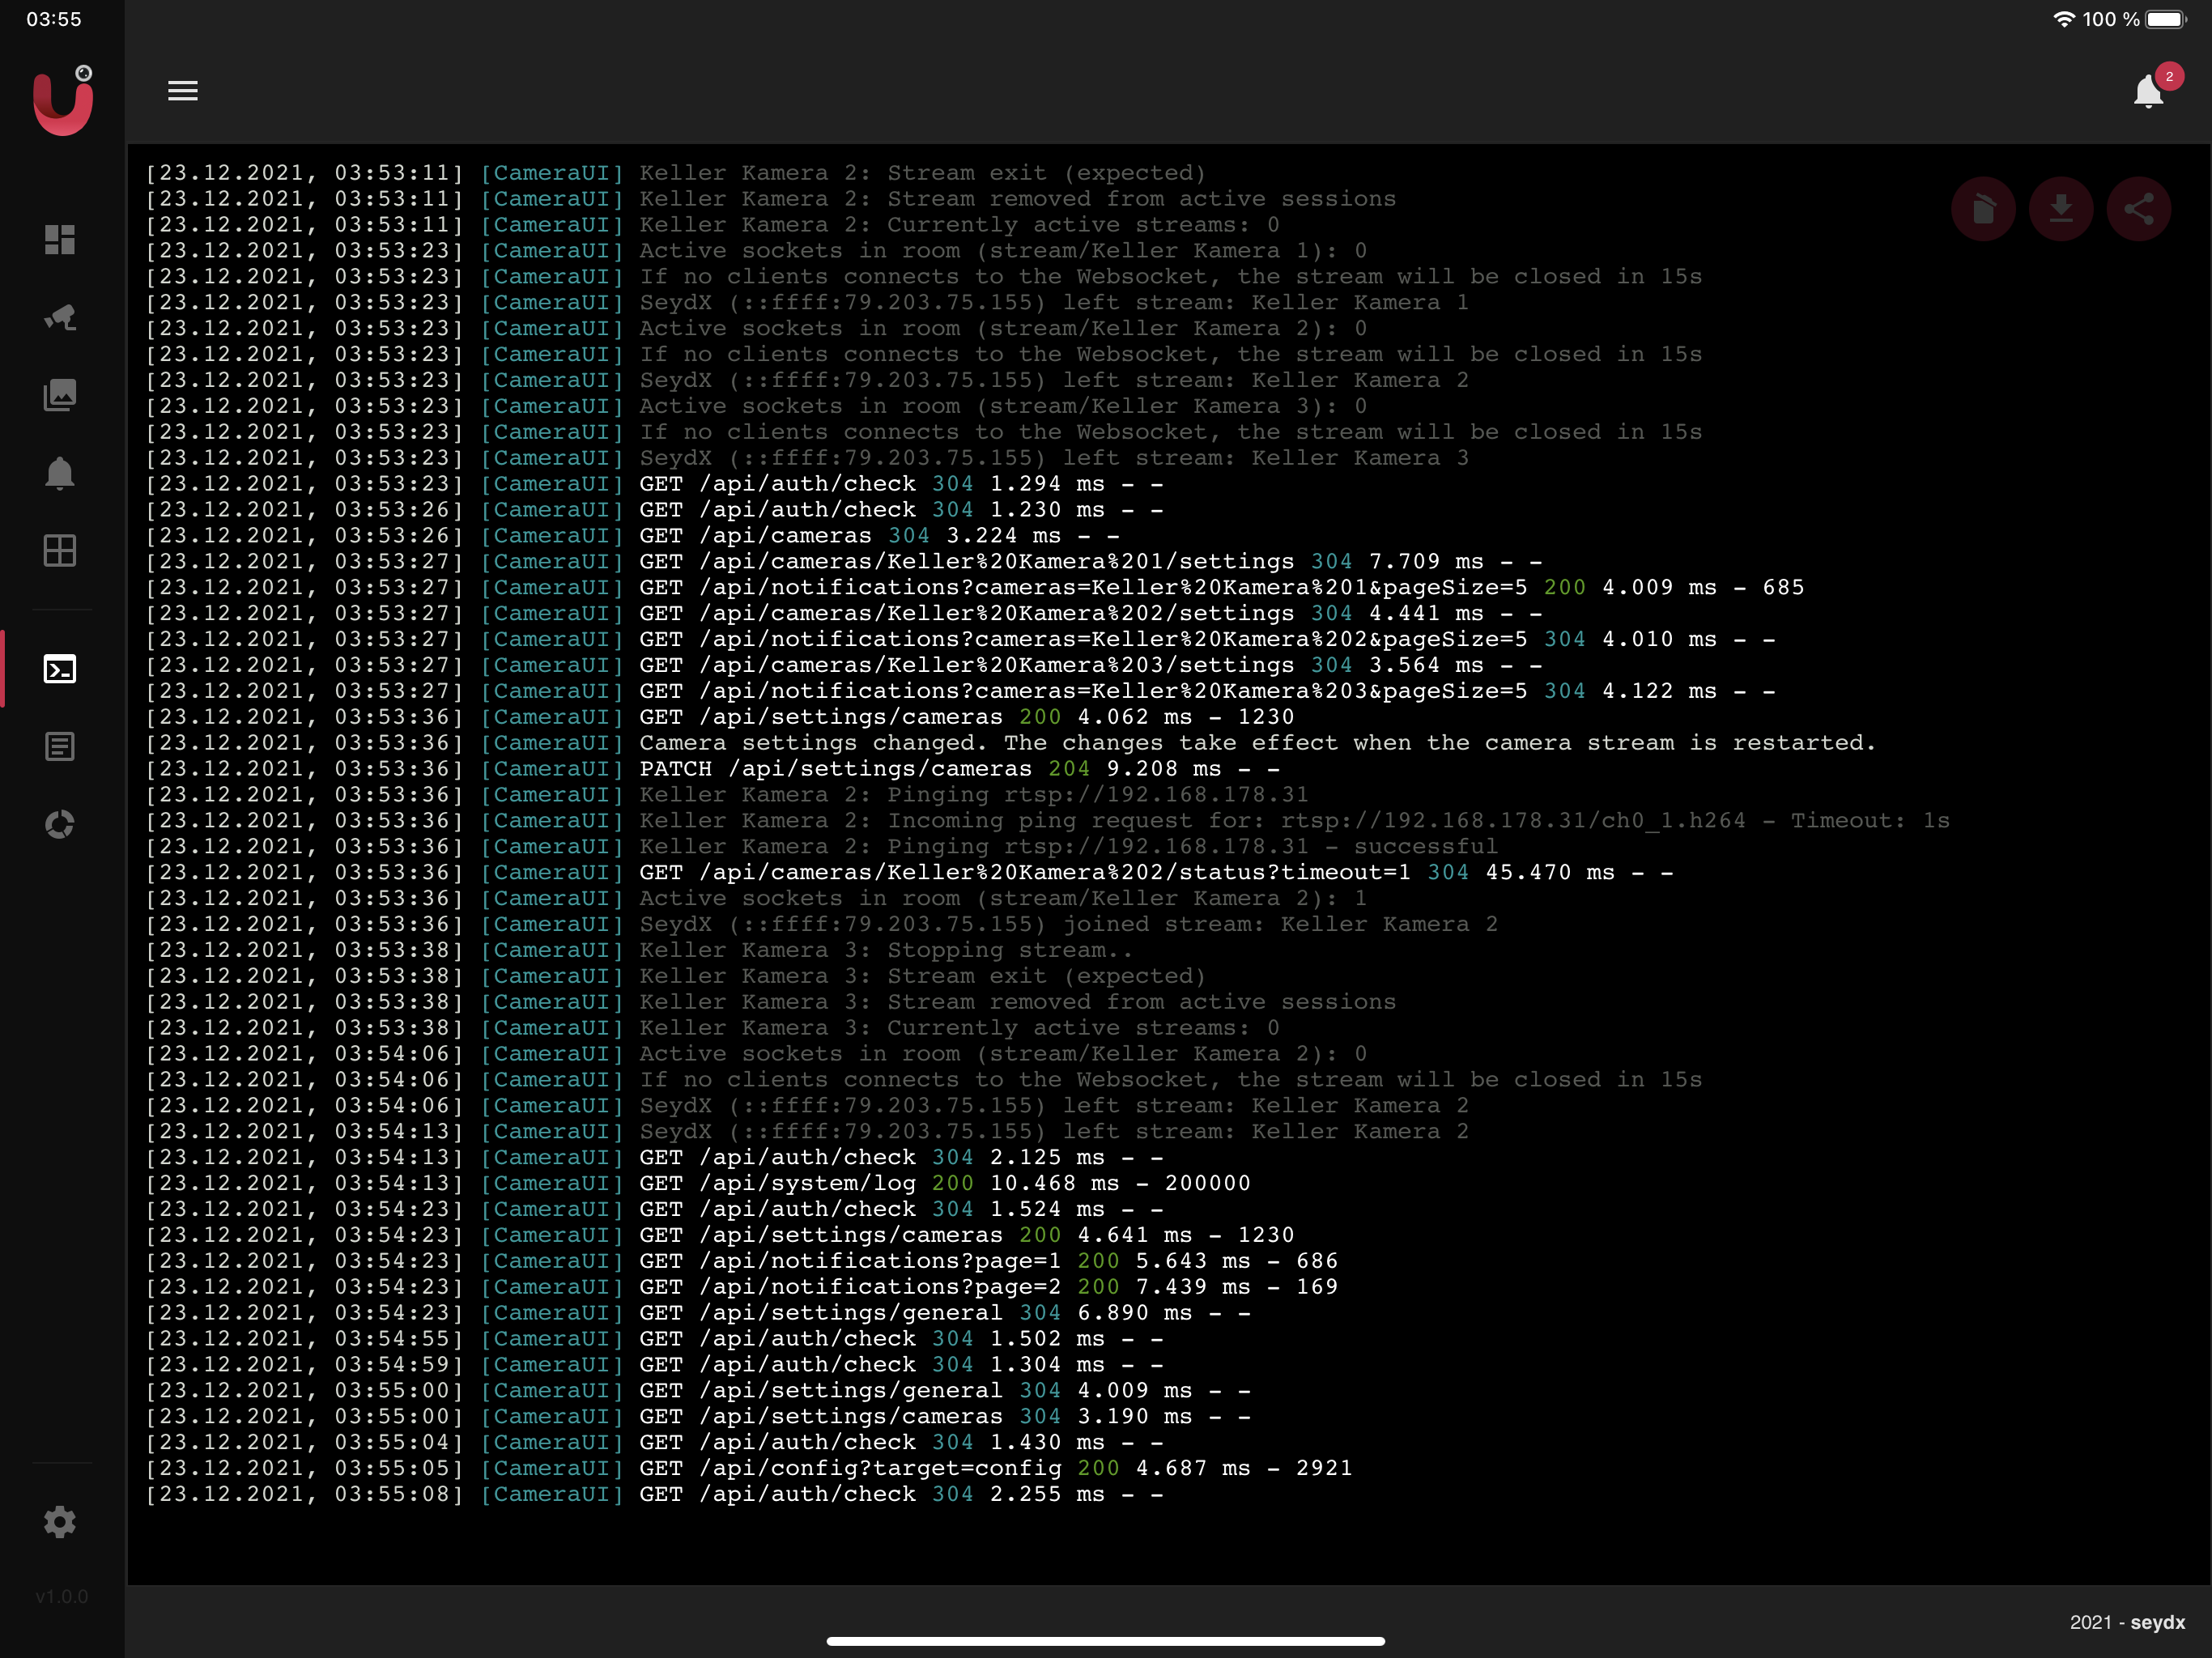
Task: Open Recordings via image gallery icon
Action: (60, 395)
